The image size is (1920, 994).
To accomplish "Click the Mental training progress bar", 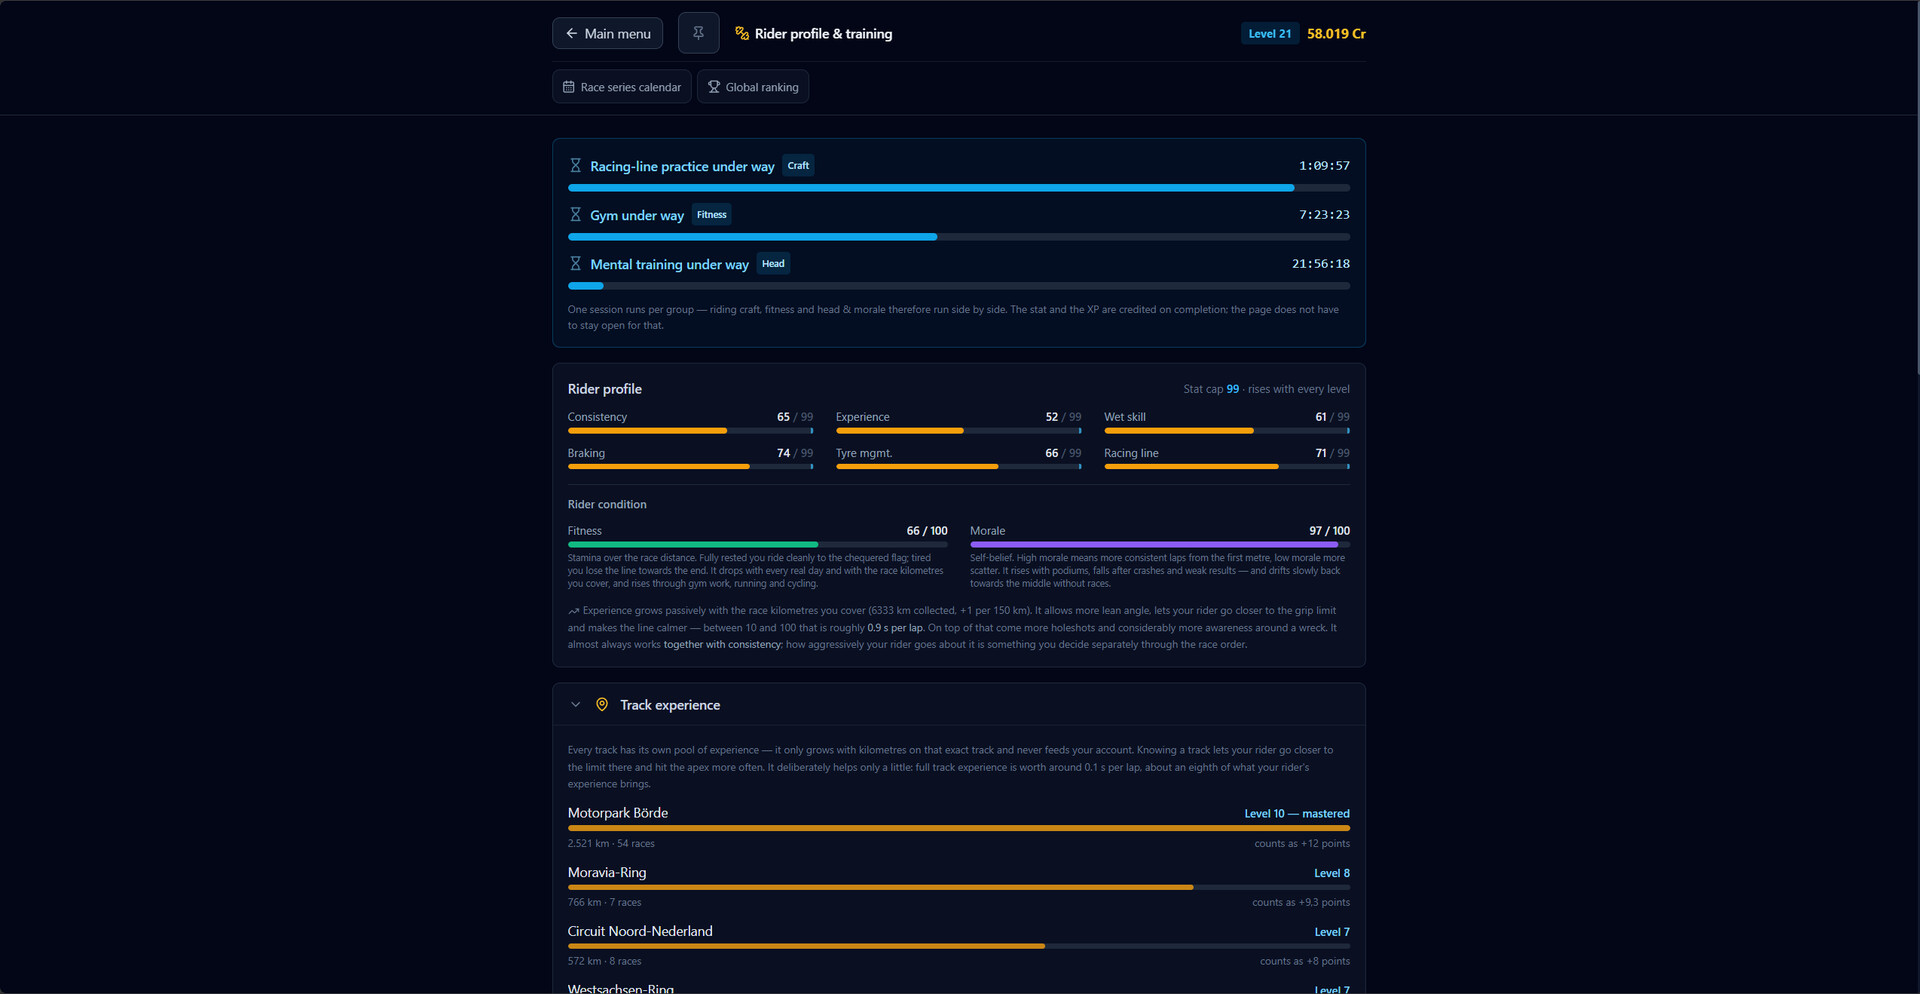I will pyautogui.click(x=959, y=286).
